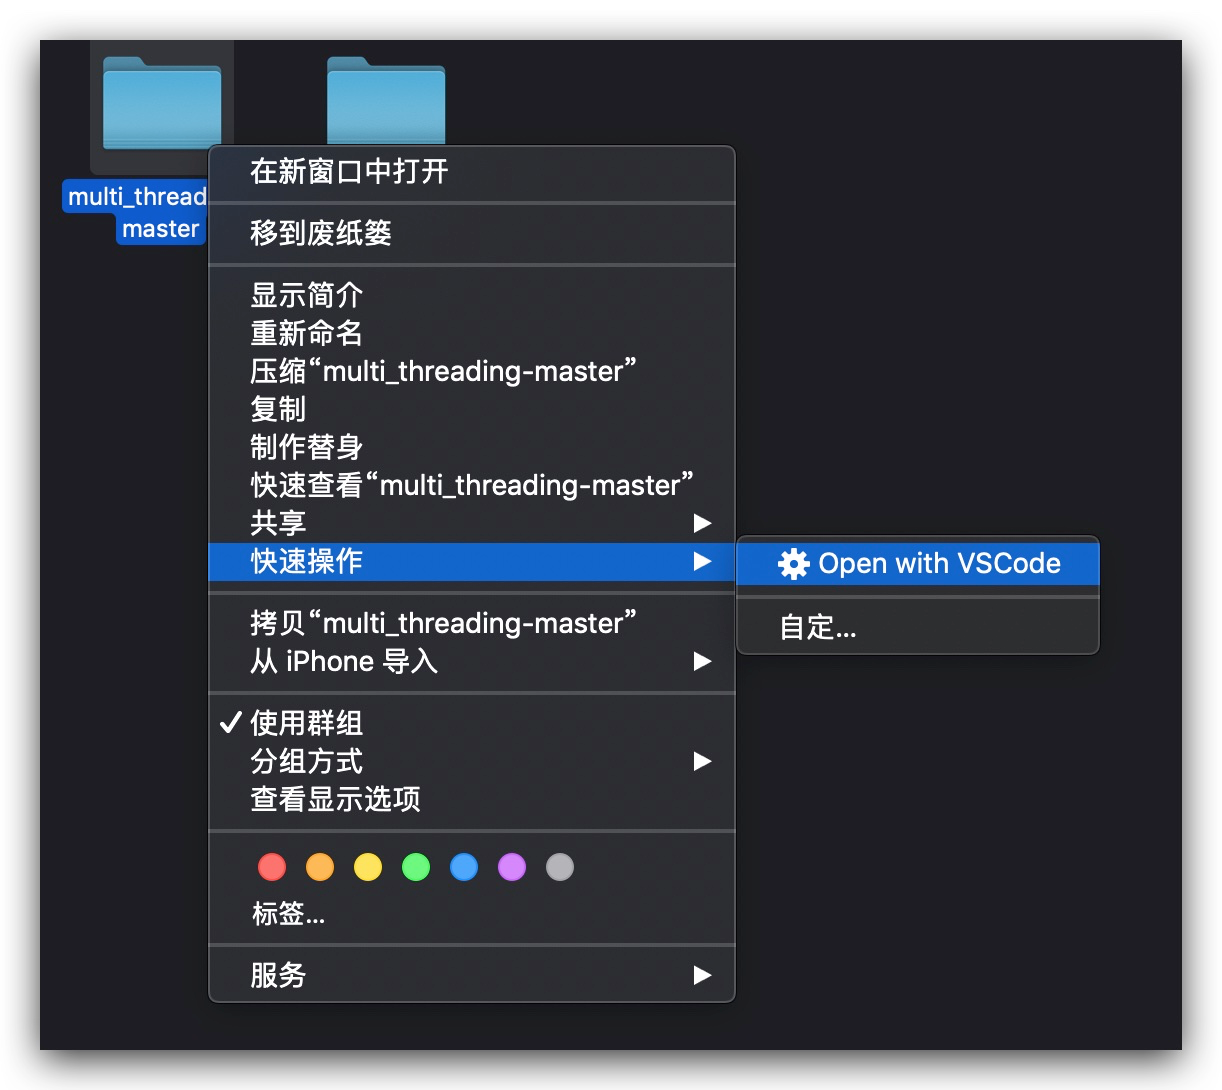This screenshot has width=1222, height=1090.
Task: Click the unselected blue folder icon
Action: (x=385, y=100)
